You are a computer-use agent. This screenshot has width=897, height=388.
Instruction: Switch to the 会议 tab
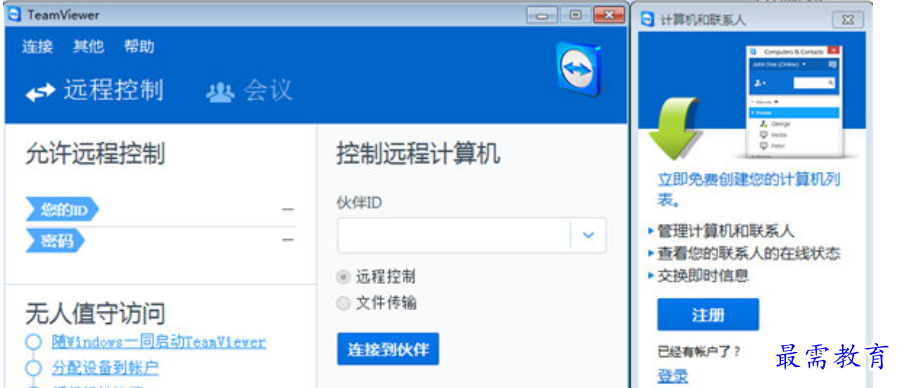pos(249,90)
